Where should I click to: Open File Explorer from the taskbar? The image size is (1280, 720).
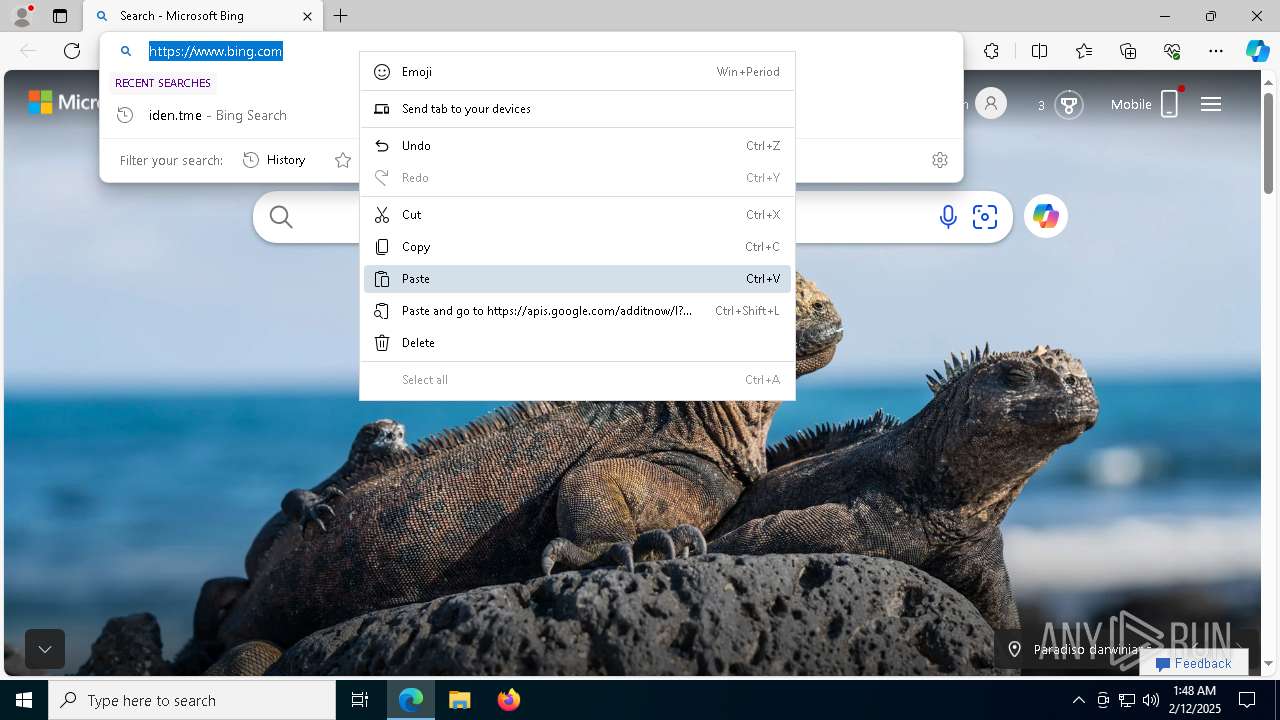tap(459, 700)
